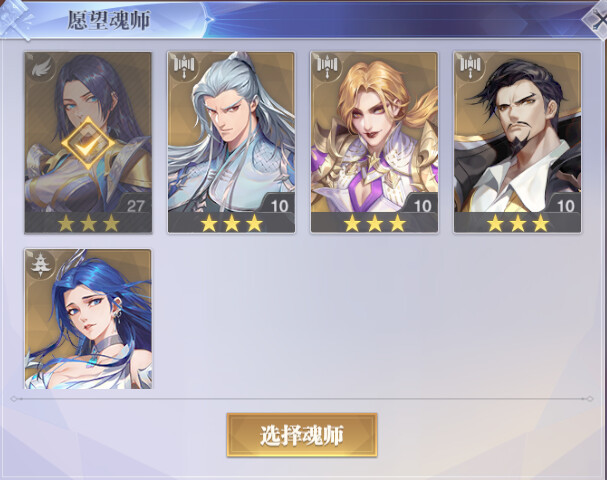The image size is (607, 480).
Task: Click the tree-shaped class icon on blue-haired card
Action: [x=41, y=265]
